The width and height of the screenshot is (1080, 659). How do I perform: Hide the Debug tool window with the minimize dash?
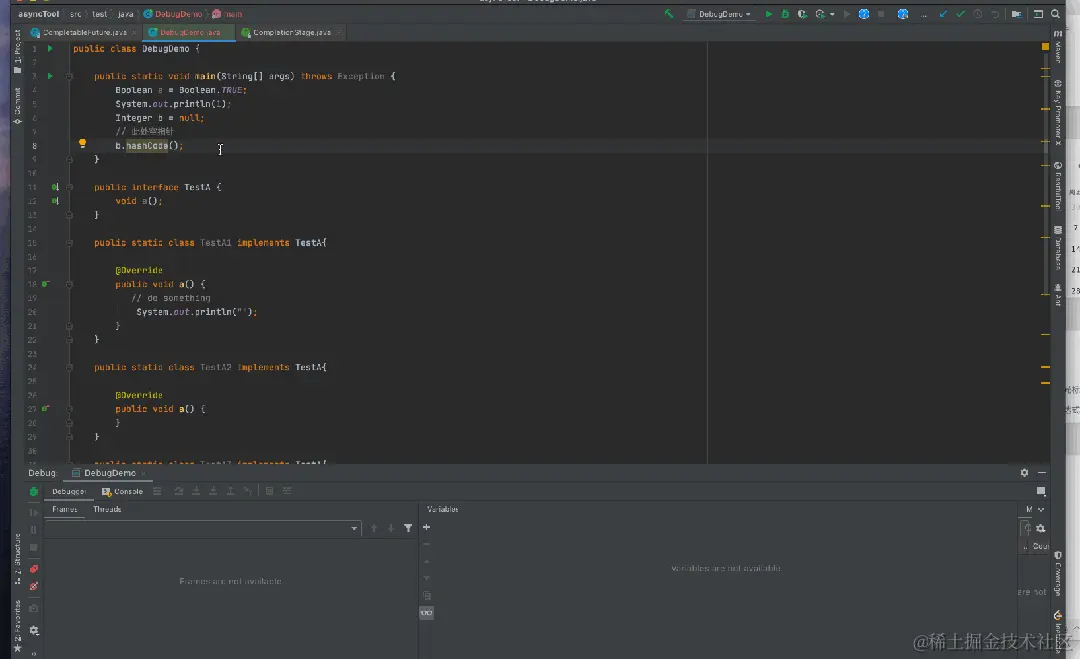[x=1041, y=473]
